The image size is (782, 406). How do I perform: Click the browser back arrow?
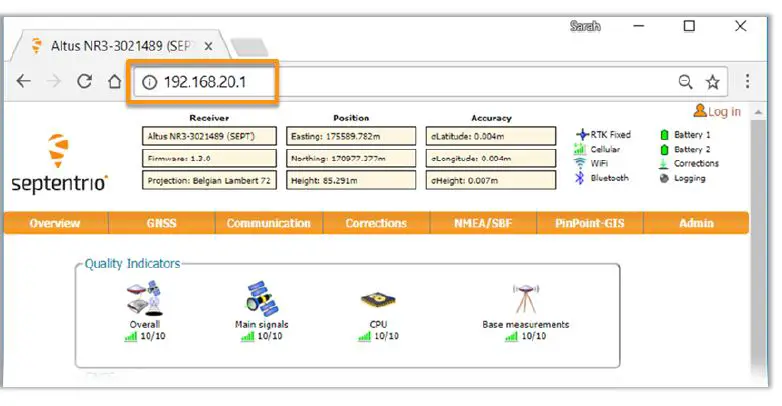pos(23,81)
